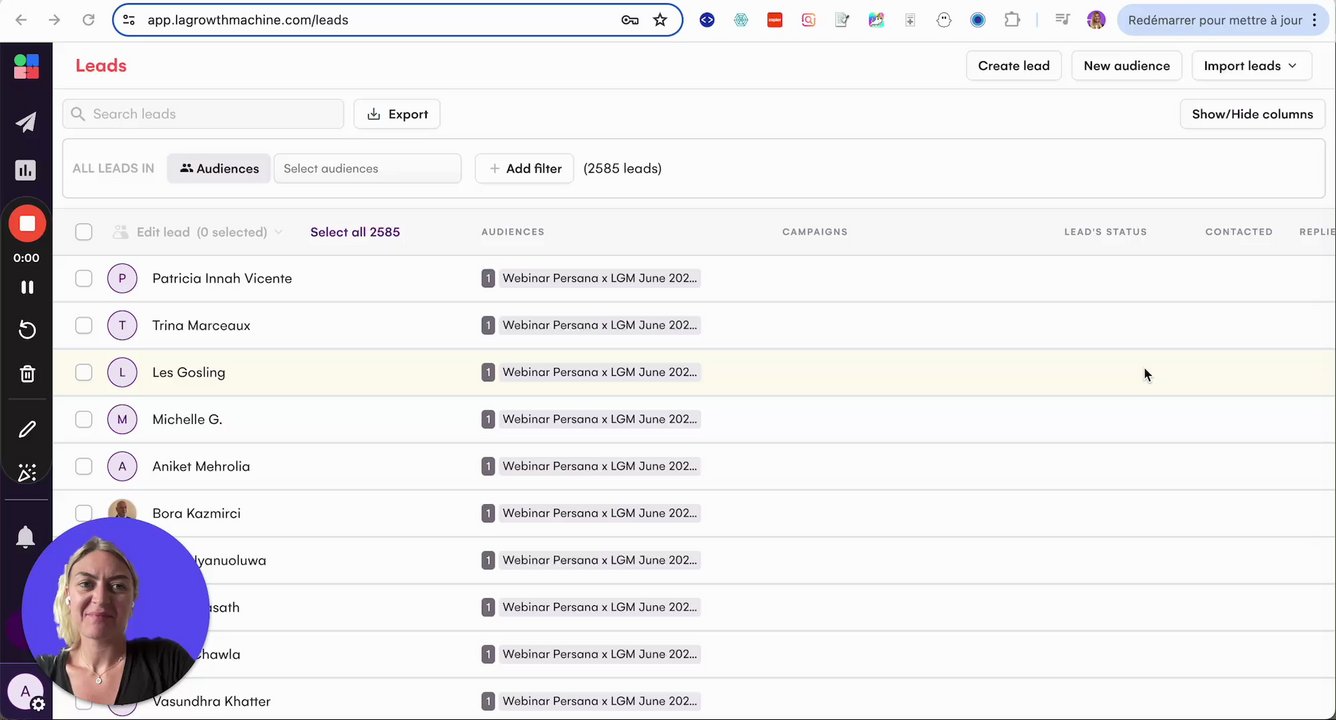Expand the Select audiences combo box
Viewport: 1336px width, 720px height.
367,169
